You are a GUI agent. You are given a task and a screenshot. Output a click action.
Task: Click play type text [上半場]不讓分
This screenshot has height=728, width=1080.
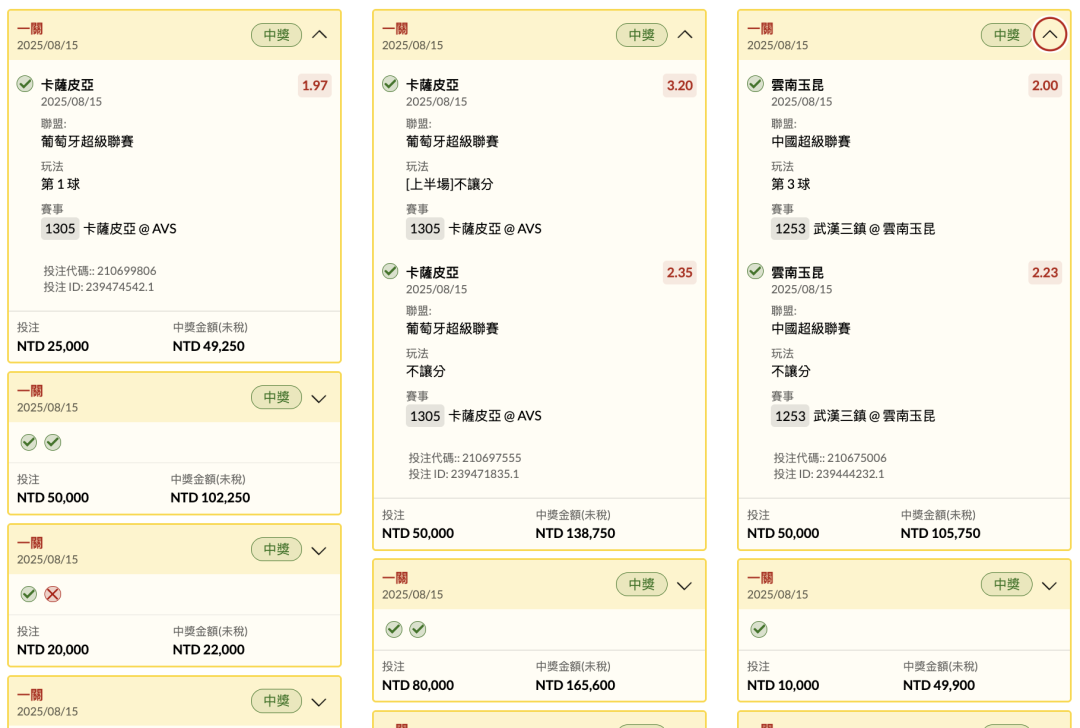(x=450, y=184)
